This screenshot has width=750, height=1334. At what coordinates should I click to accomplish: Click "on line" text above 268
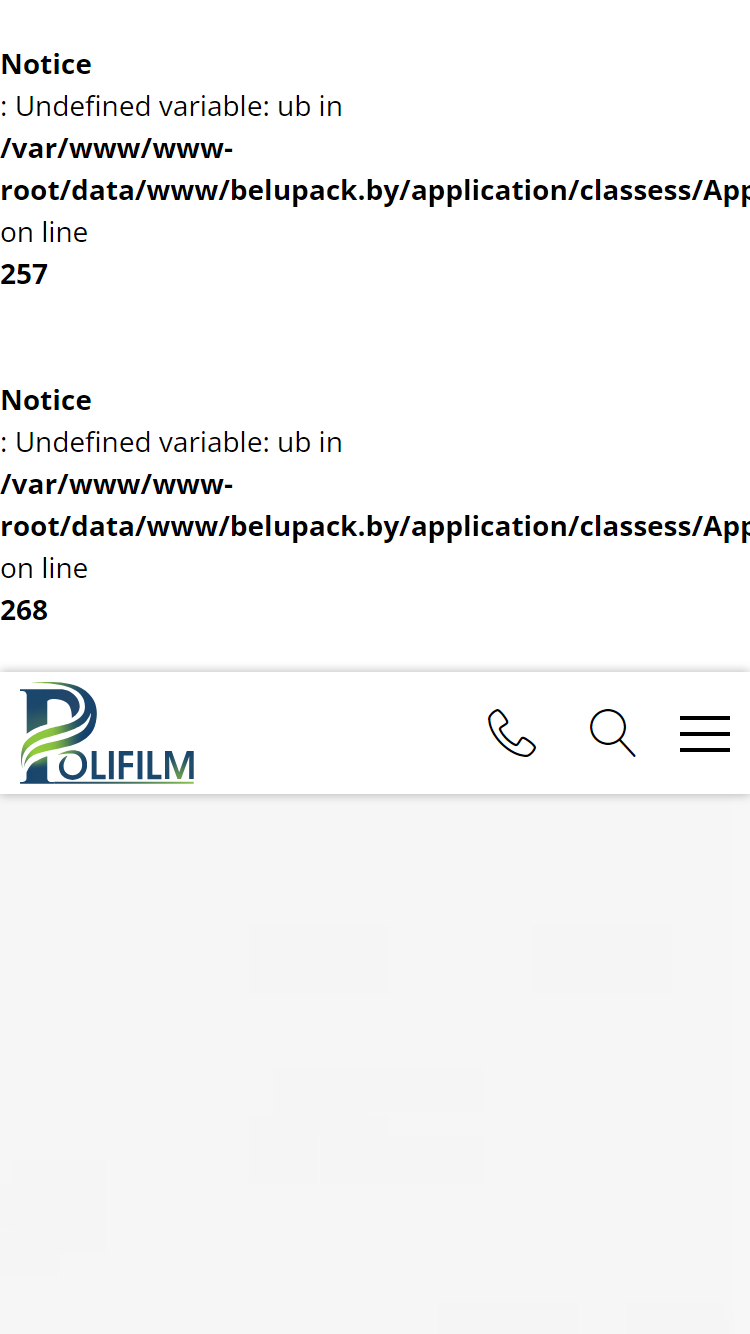[x=44, y=568]
